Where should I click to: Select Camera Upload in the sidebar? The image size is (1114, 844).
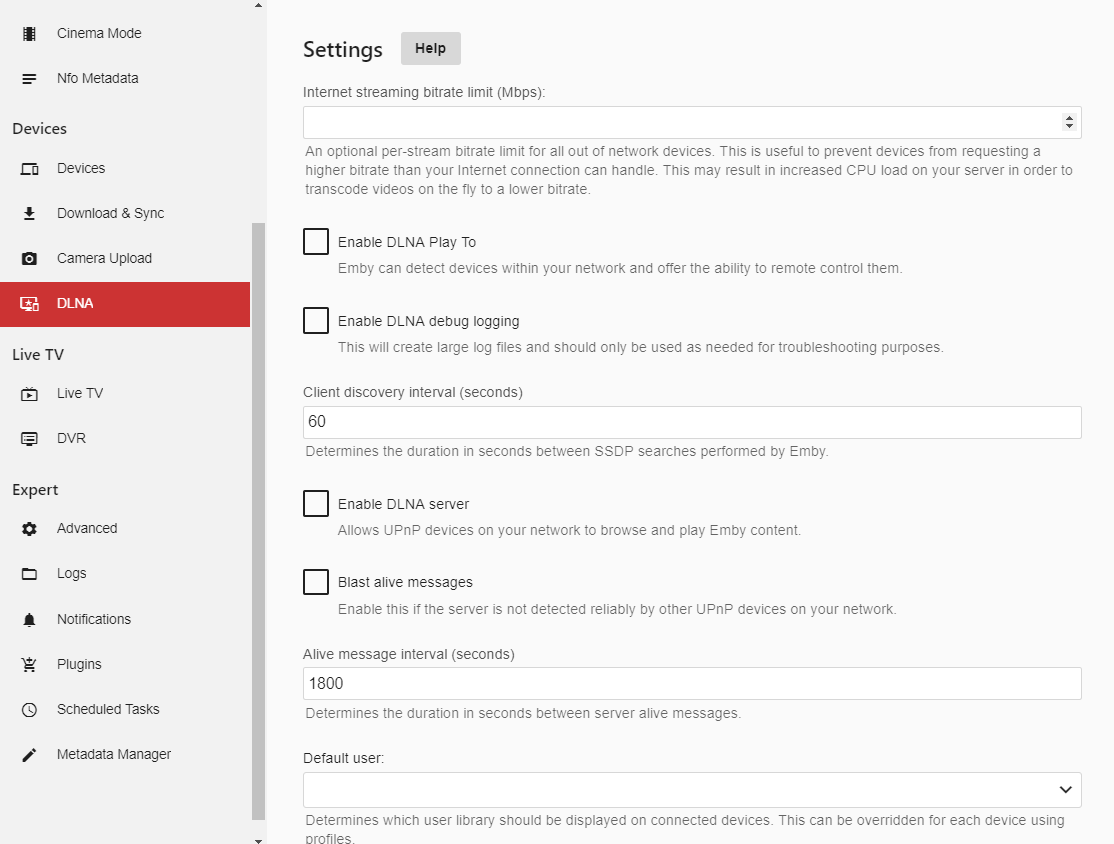(125, 259)
